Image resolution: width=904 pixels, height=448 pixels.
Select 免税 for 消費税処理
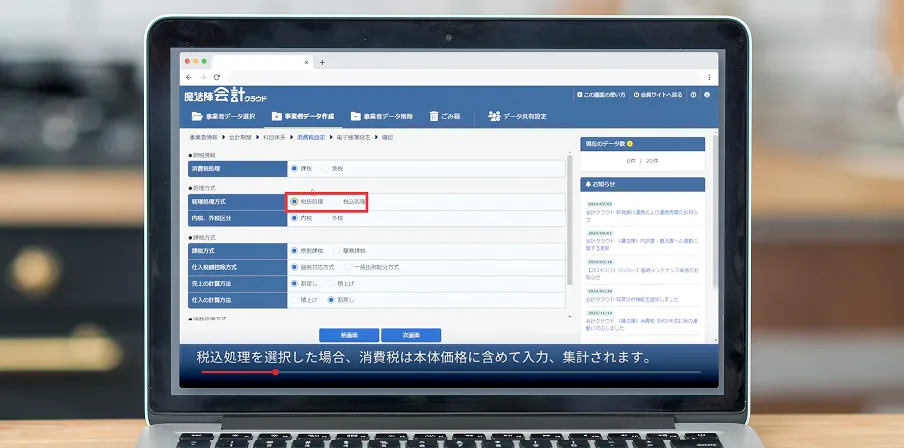point(326,169)
